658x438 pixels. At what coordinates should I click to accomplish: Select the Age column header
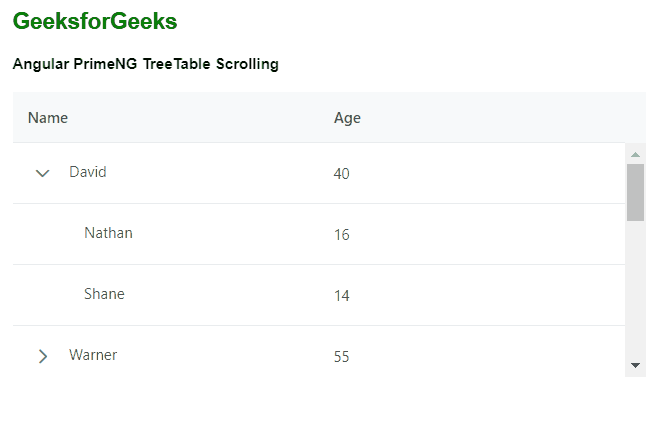[x=347, y=118]
